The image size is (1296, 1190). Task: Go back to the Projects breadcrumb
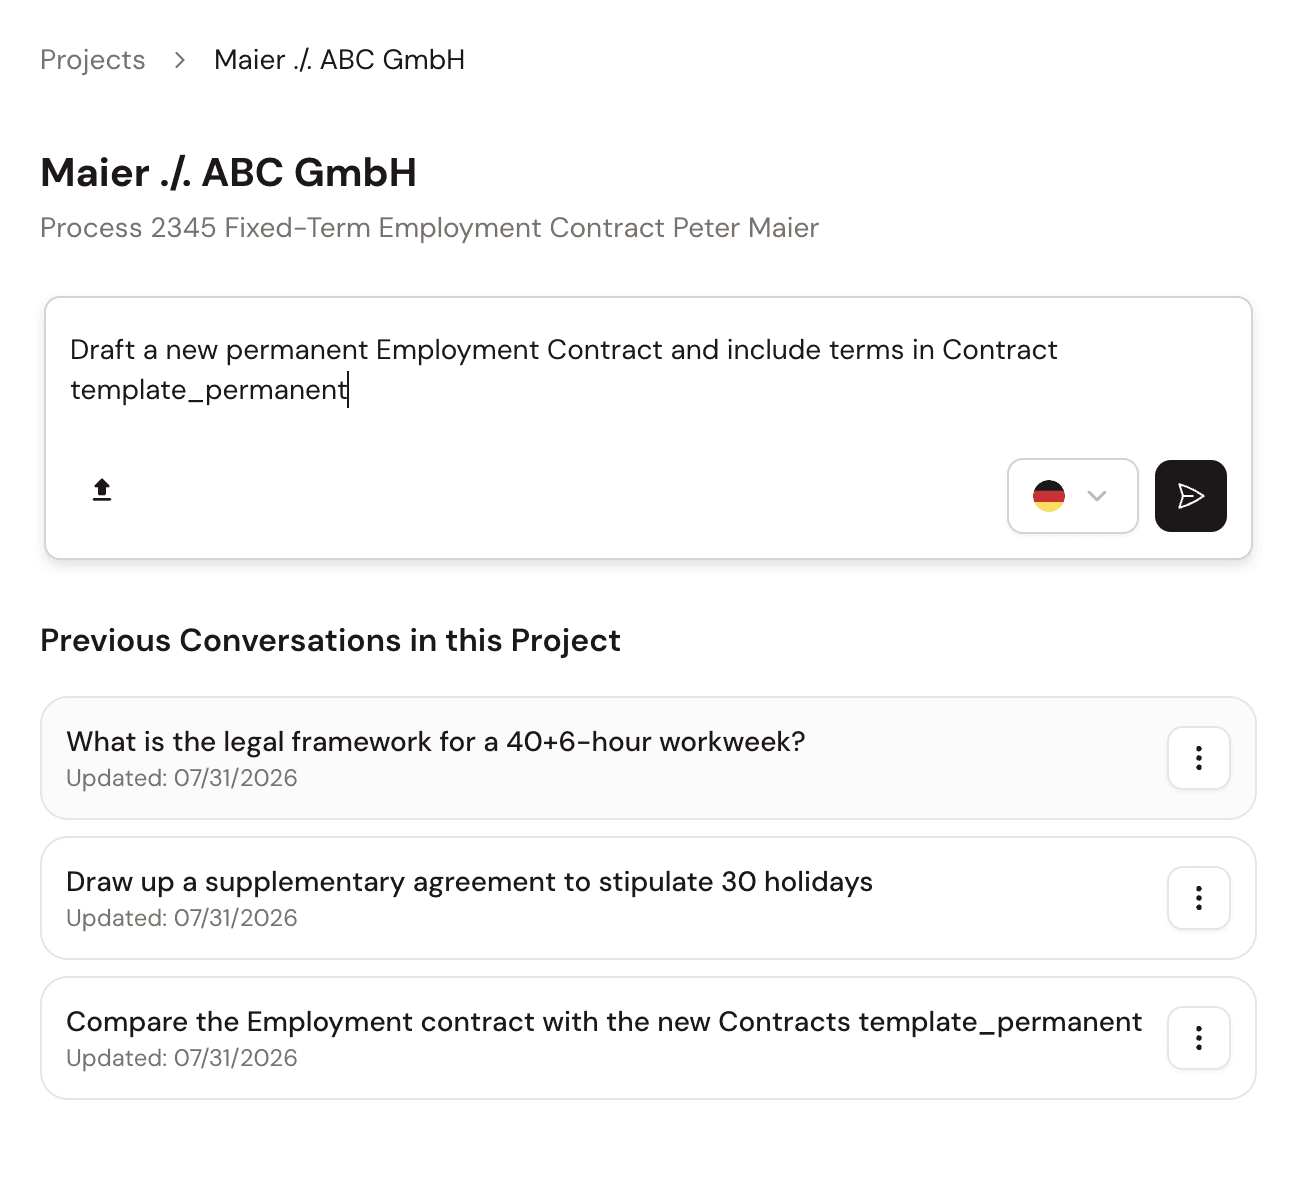93,60
